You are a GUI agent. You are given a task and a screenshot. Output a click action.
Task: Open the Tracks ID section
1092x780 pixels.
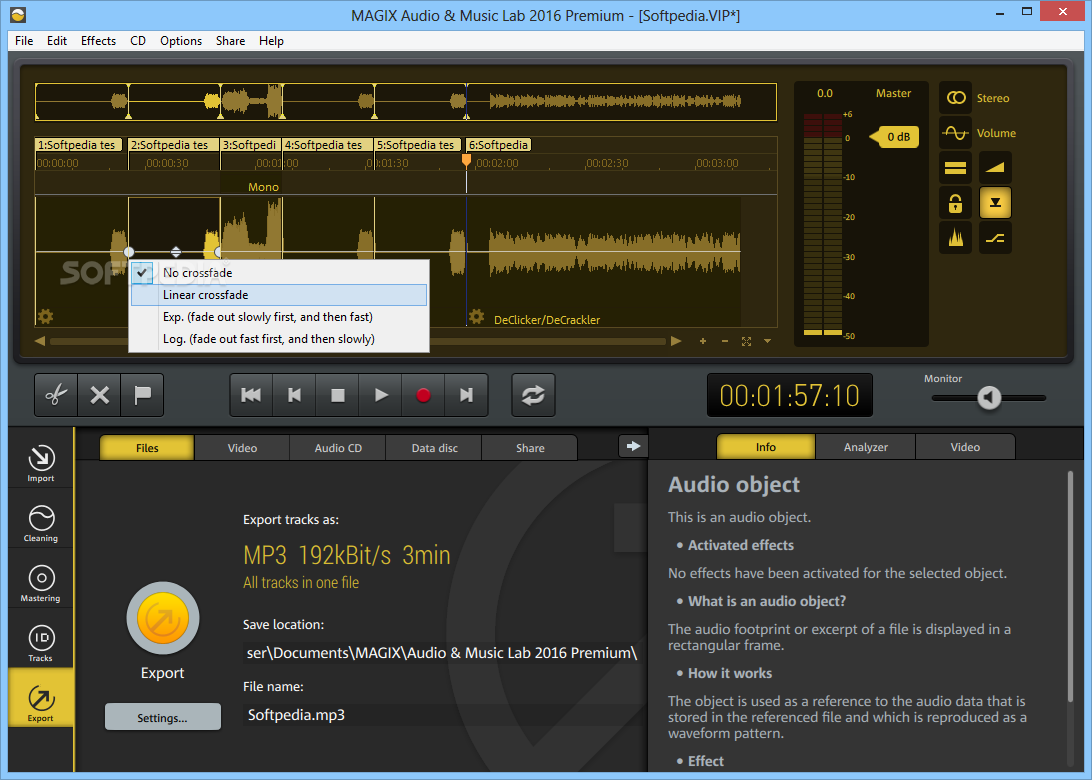(40, 643)
